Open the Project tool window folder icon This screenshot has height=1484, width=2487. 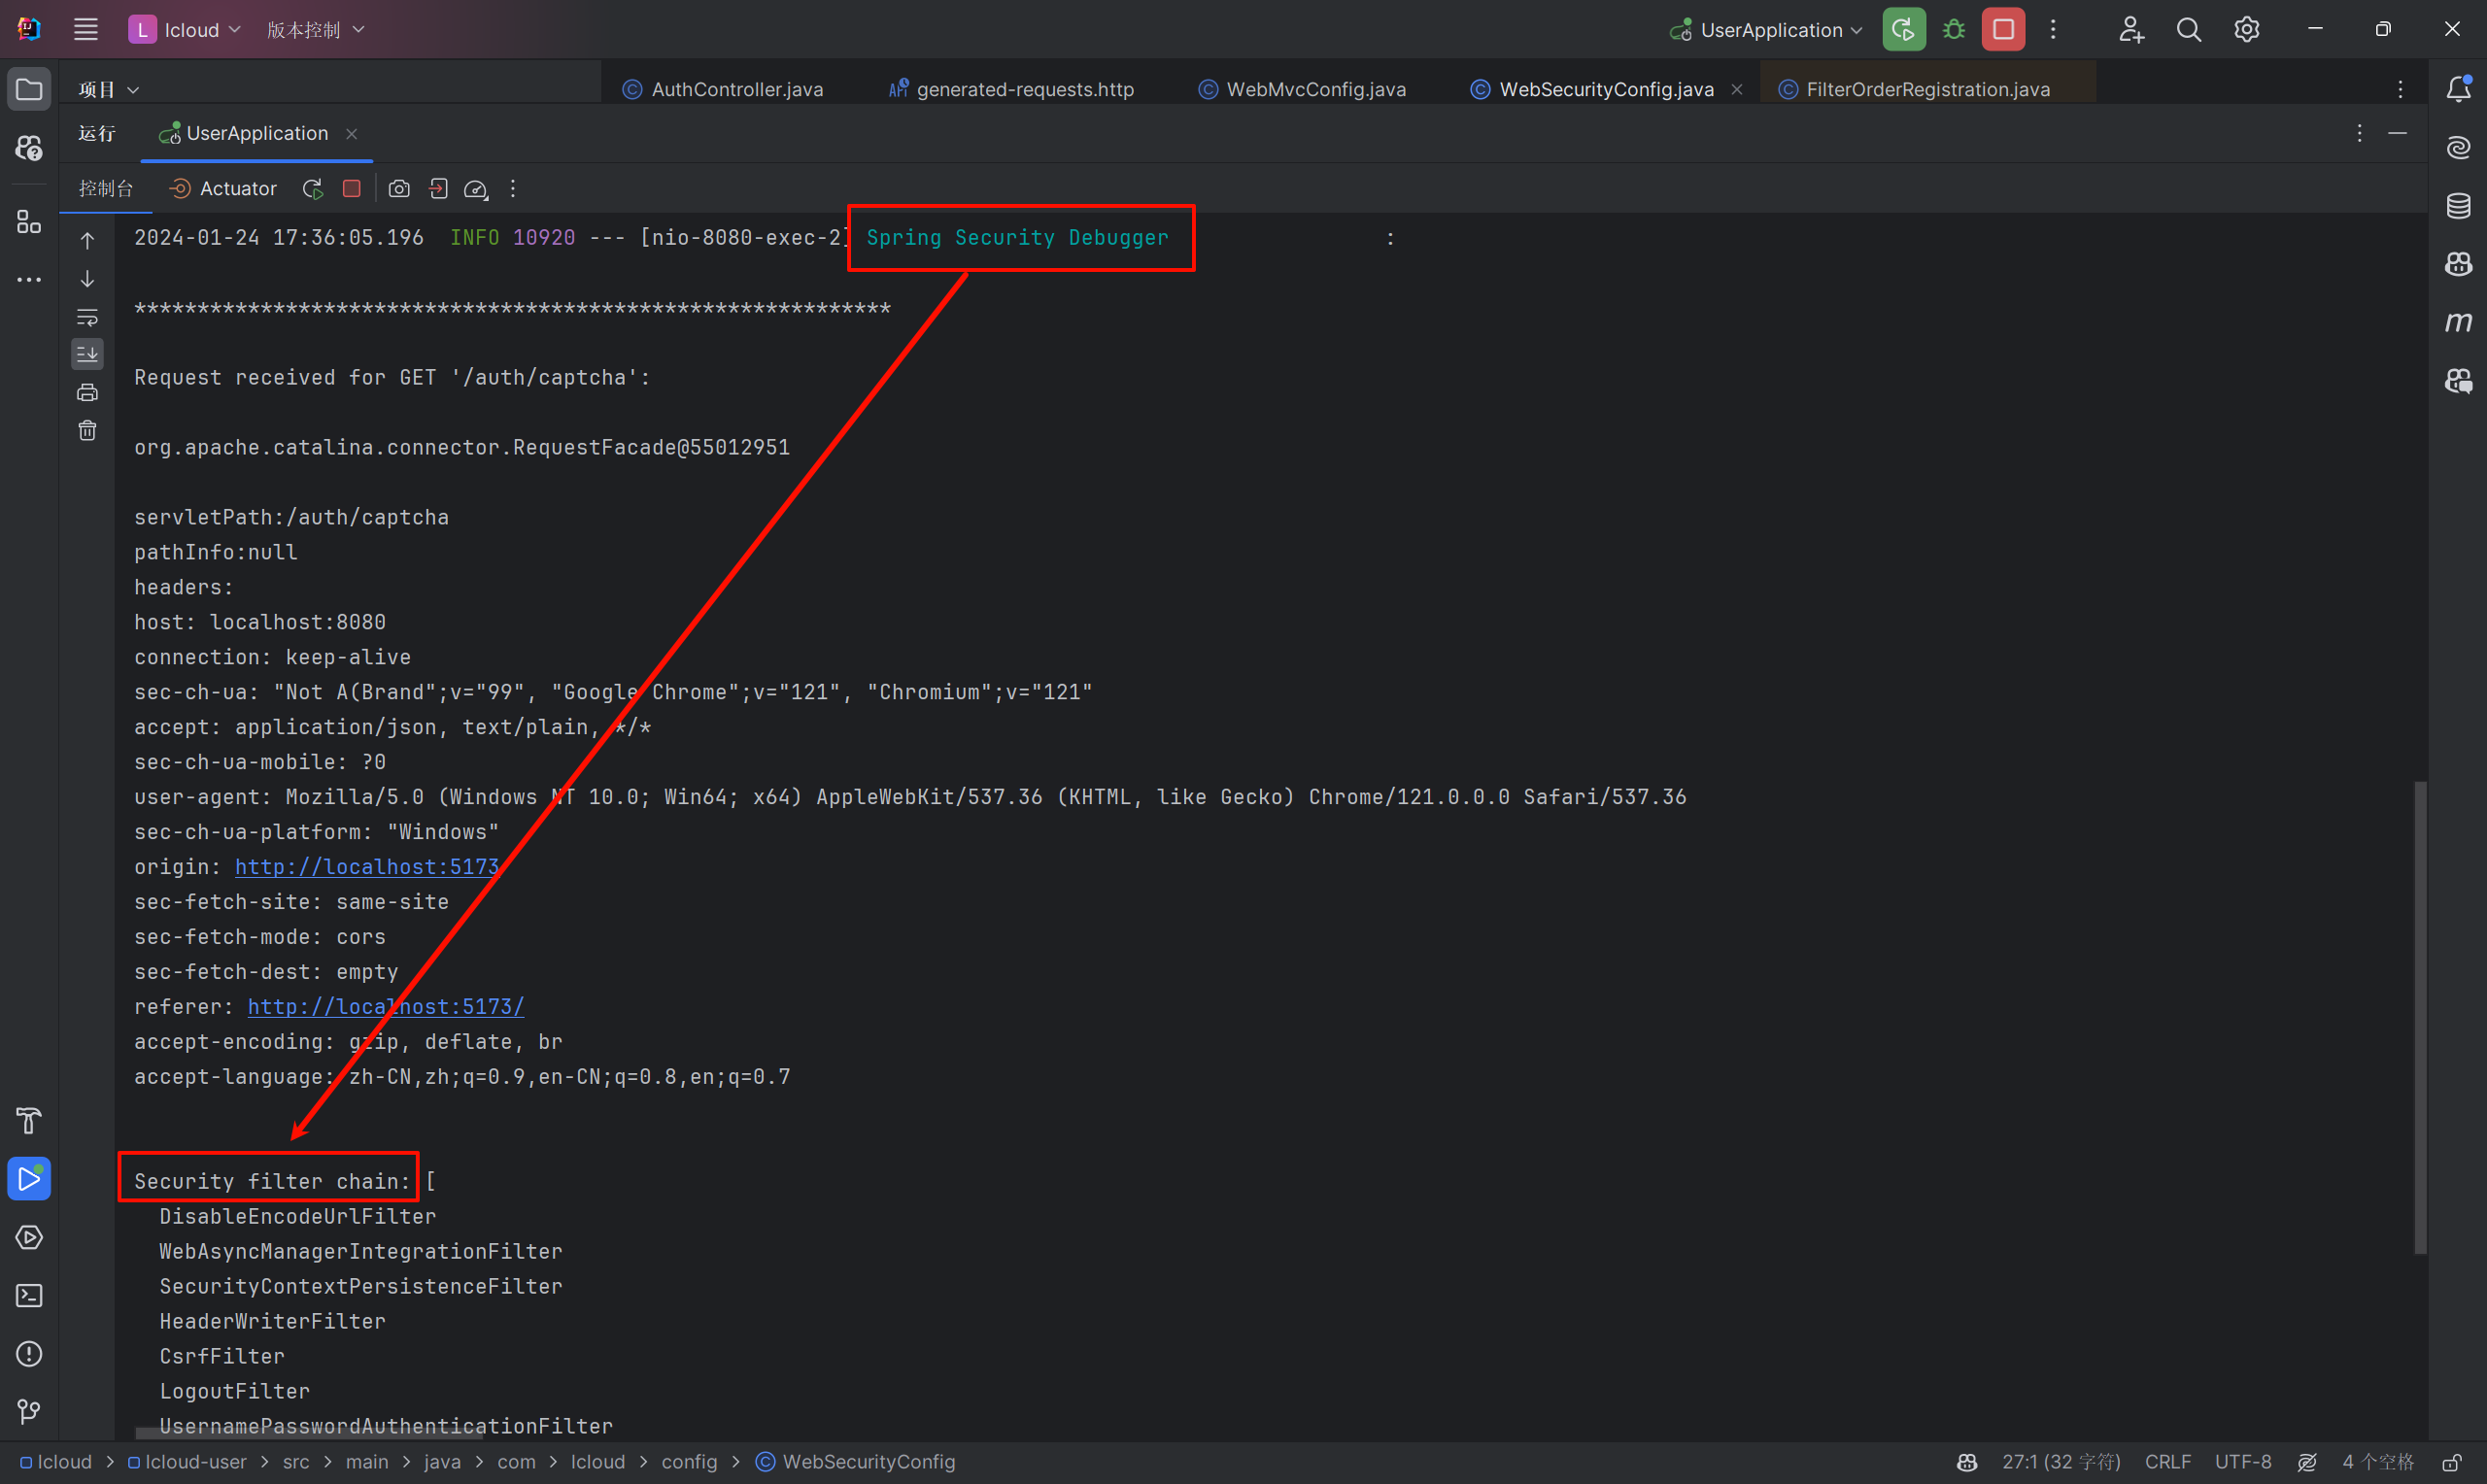(x=29, y=90)
